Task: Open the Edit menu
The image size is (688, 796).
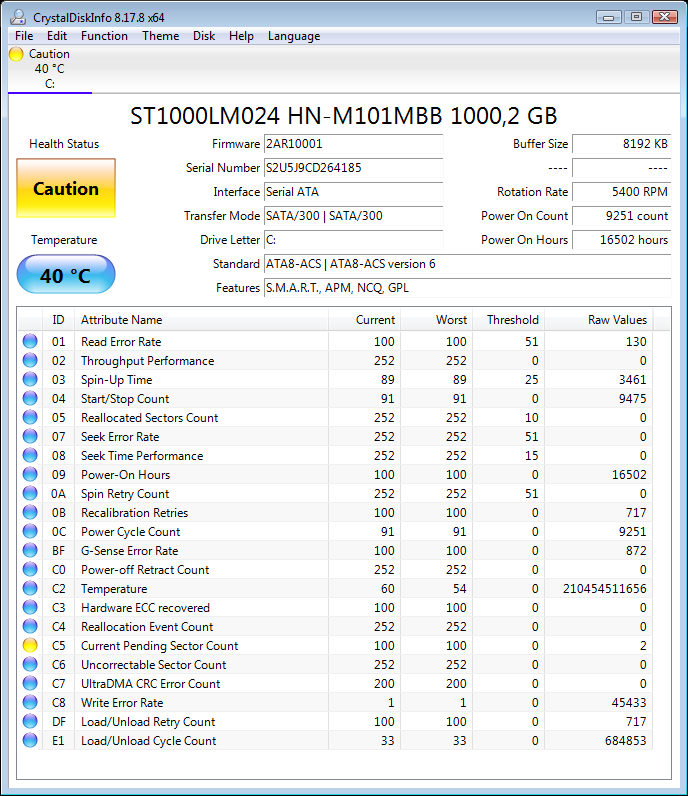Action: coord(57,36)
